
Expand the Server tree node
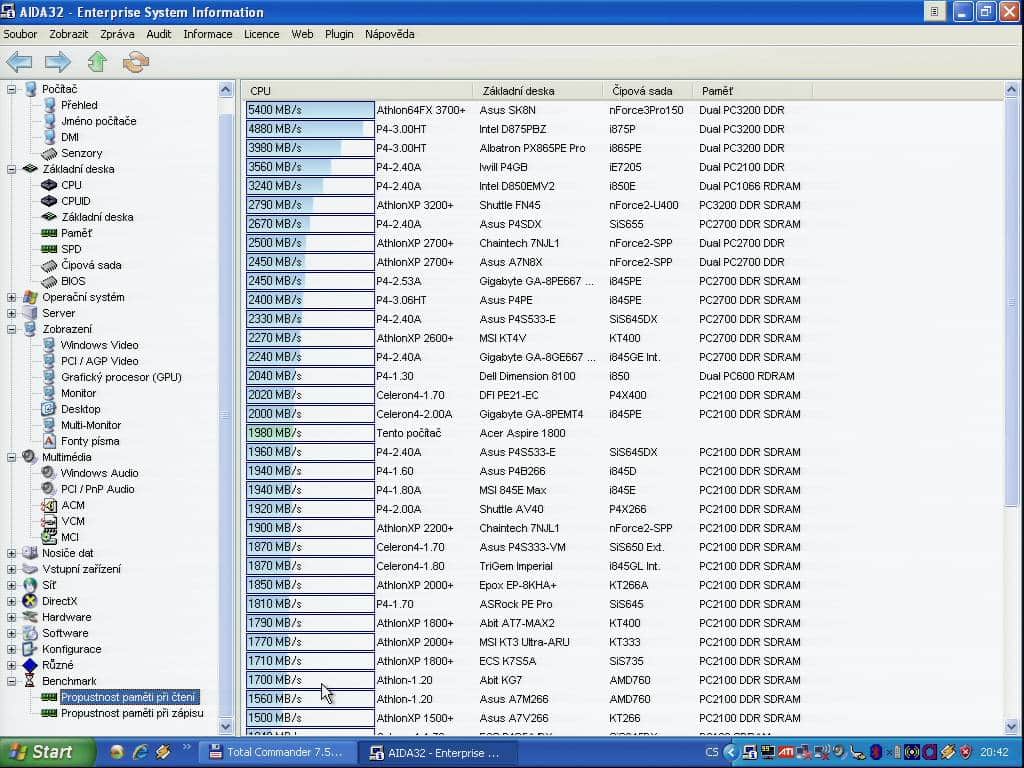(x=12, y=313)
